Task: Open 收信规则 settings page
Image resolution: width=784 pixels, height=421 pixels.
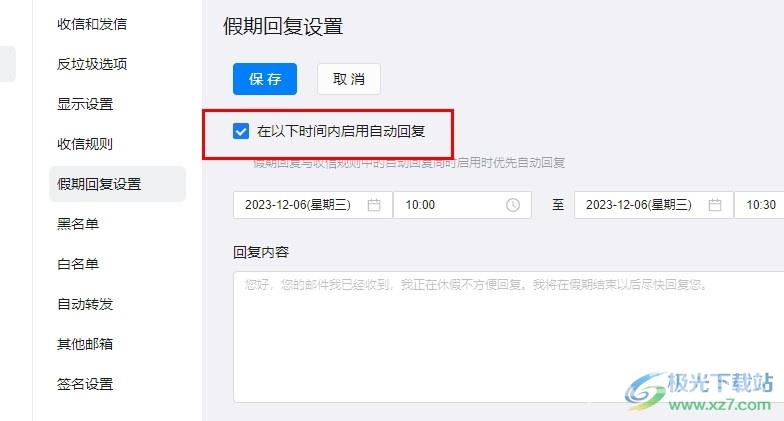Action: [x=85, y=144]
